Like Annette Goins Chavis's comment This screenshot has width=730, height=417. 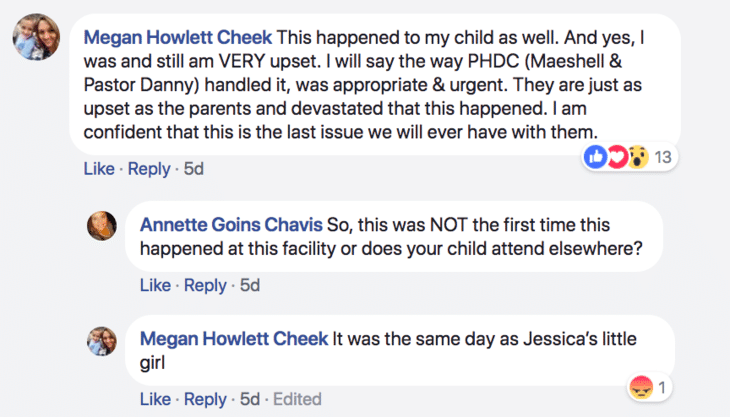click(x=155, y=285)
